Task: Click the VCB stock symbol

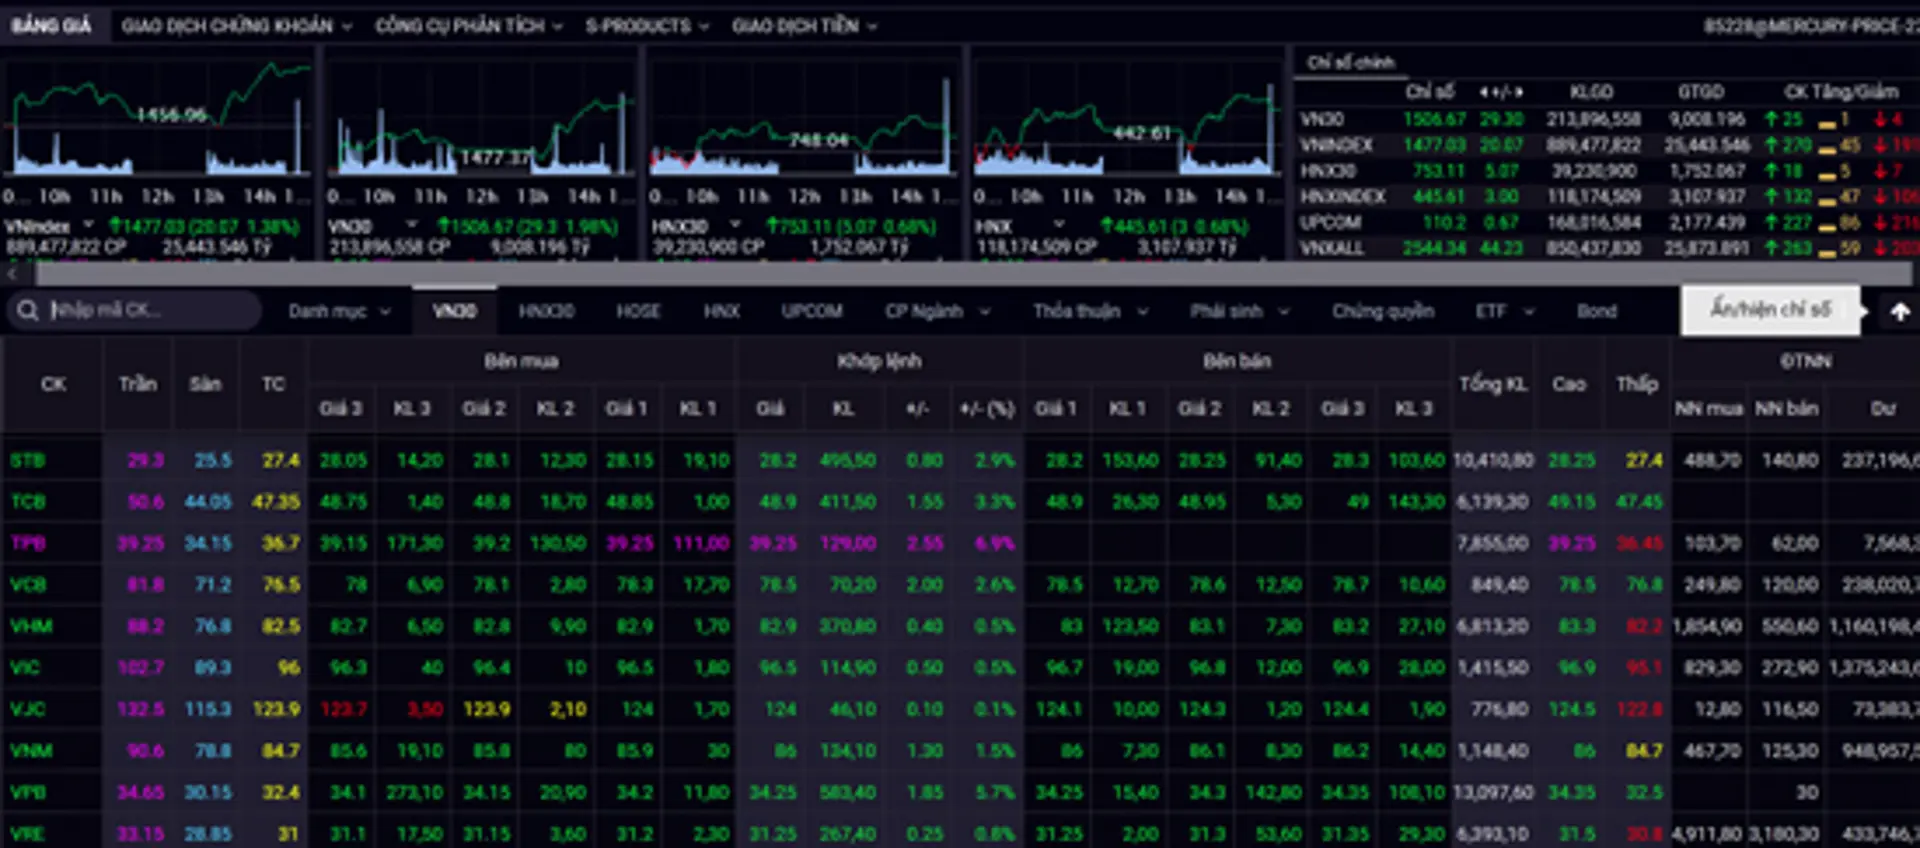Action: pyautogui.click(x=28, y=585)
